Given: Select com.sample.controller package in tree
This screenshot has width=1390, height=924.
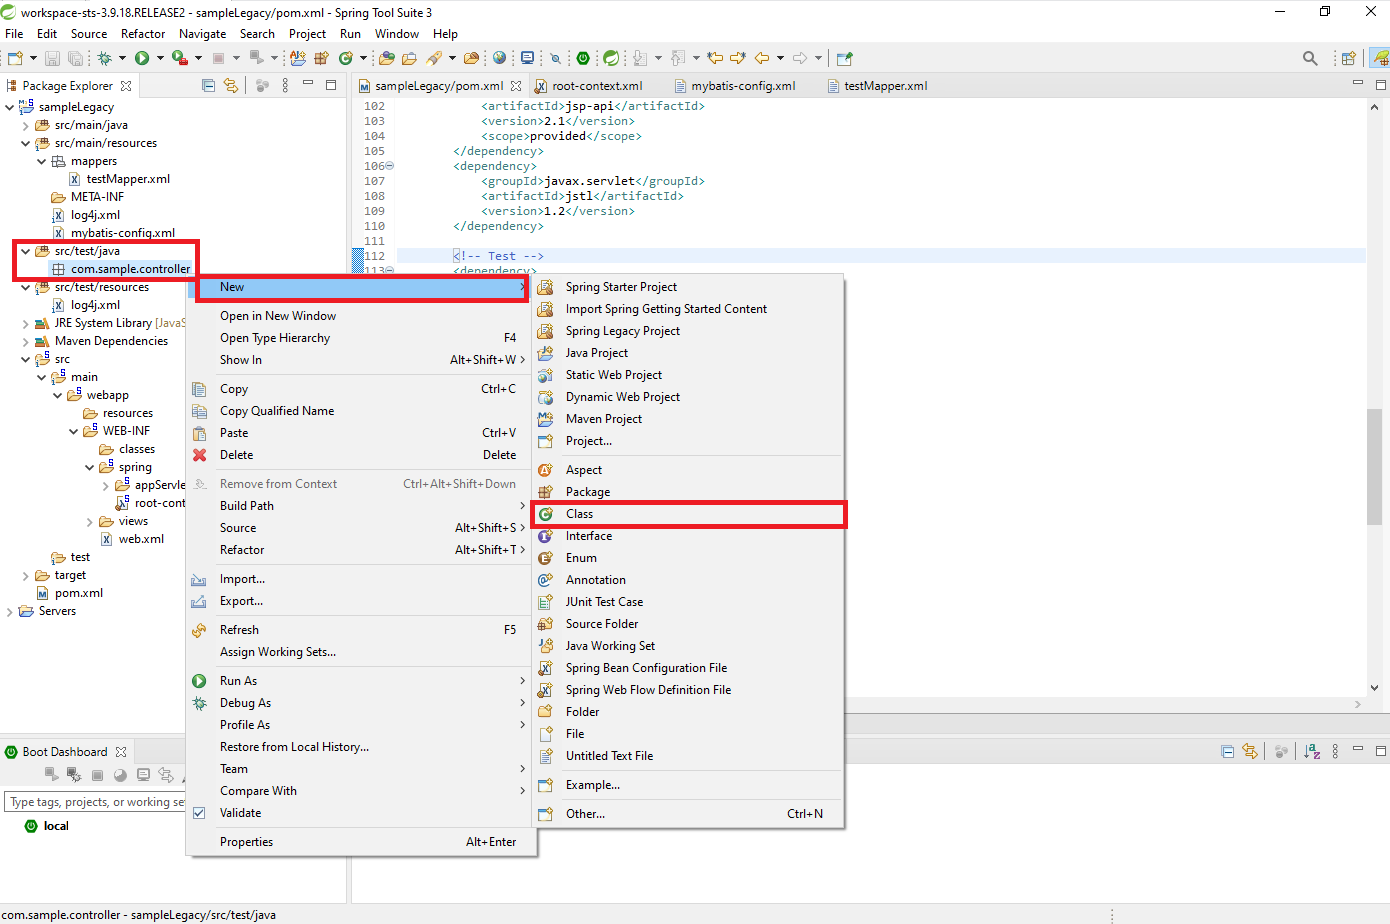Looking at the screenshot, I should [x=130, y=269].
